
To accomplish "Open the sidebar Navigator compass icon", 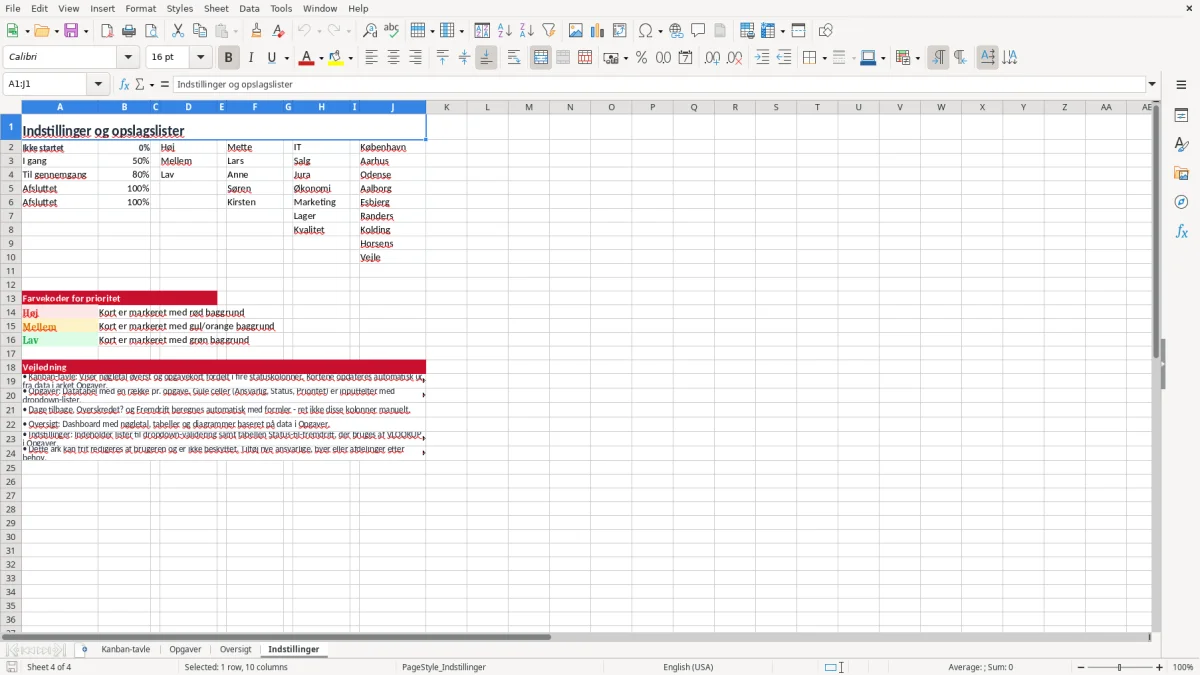I will coord(1181,202).
